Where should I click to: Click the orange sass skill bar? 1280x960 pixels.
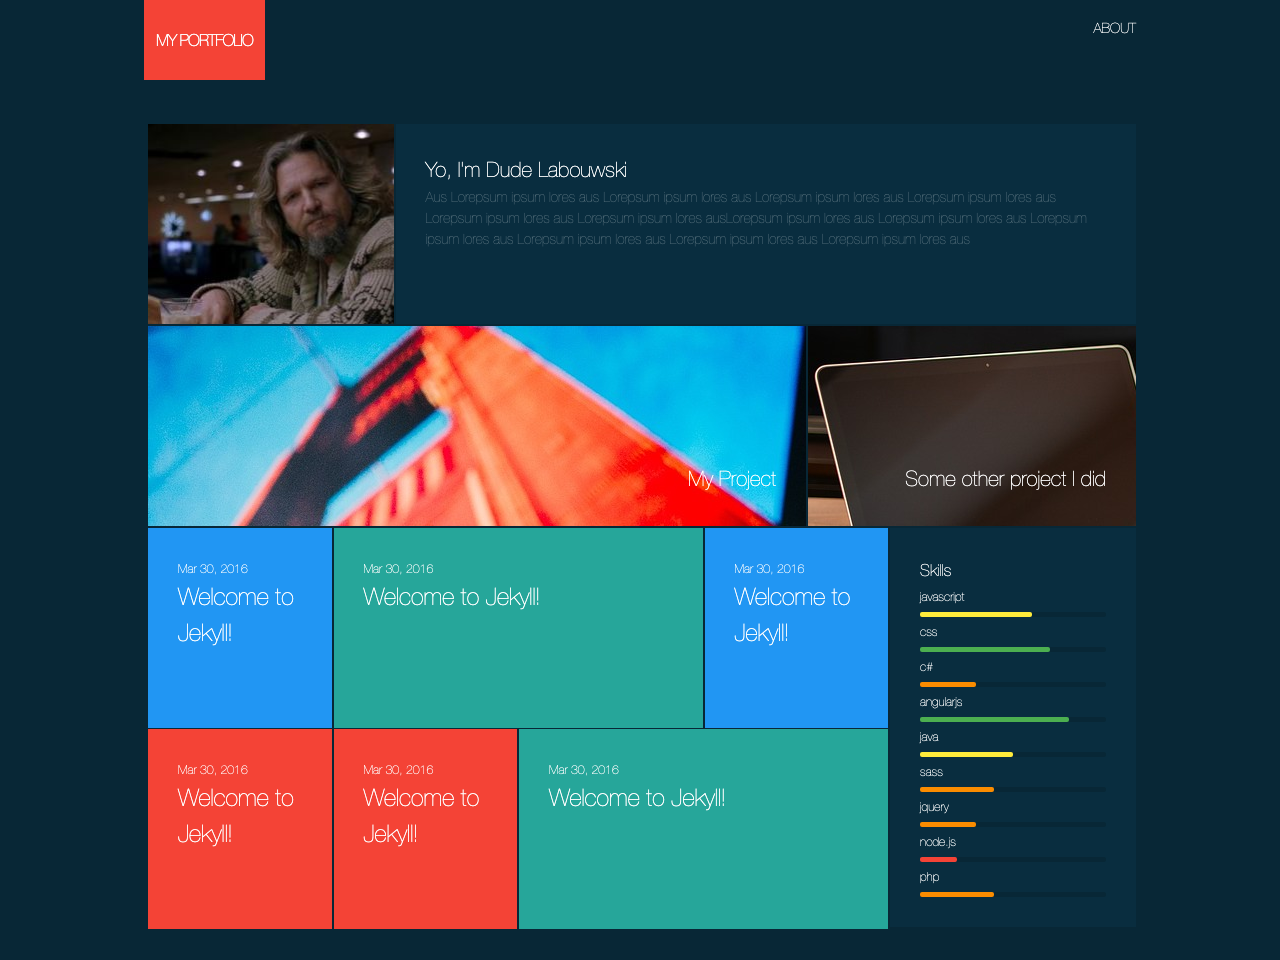tap(956, 789)
